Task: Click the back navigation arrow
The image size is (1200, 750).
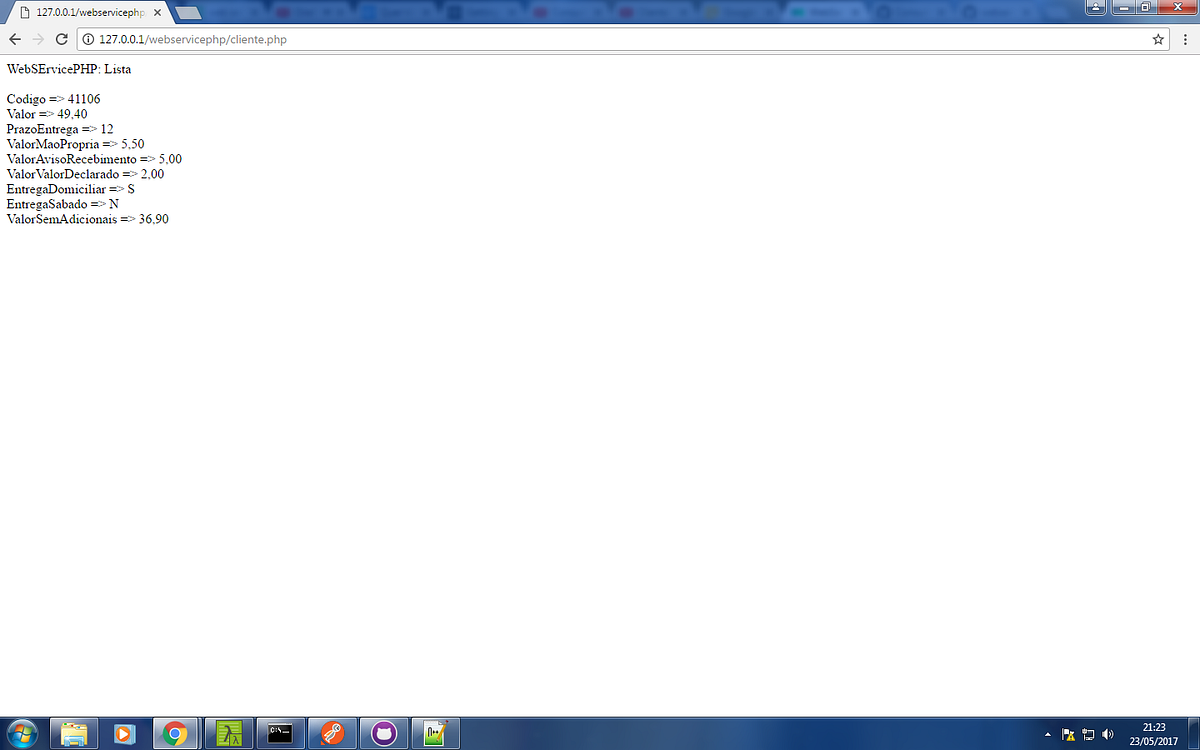Action: [x=15, y=39]
